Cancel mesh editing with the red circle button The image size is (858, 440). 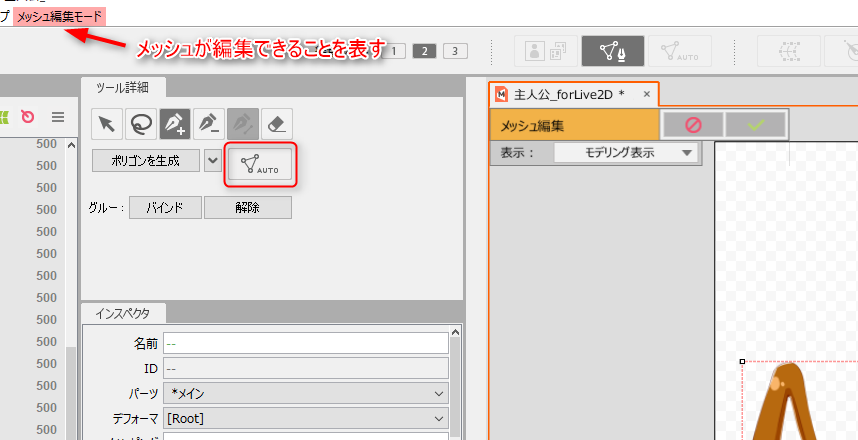coord(693,125)
